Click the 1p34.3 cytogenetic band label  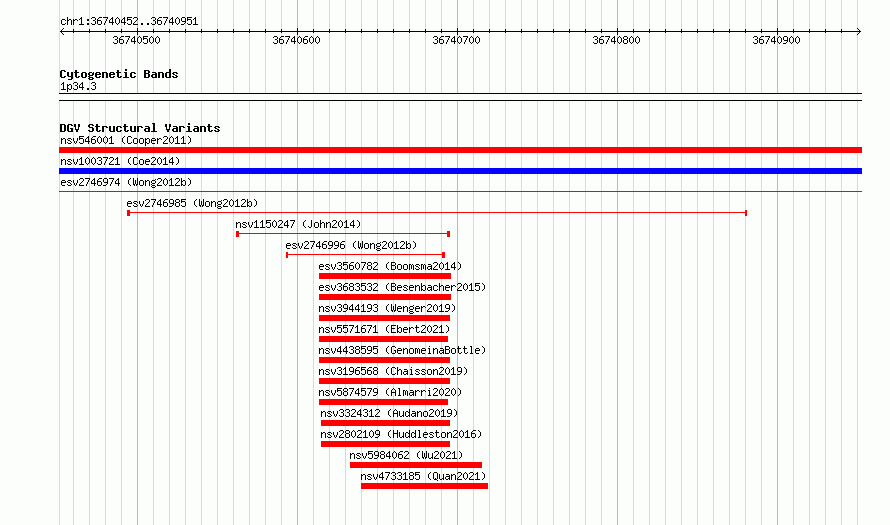(78, 86)
